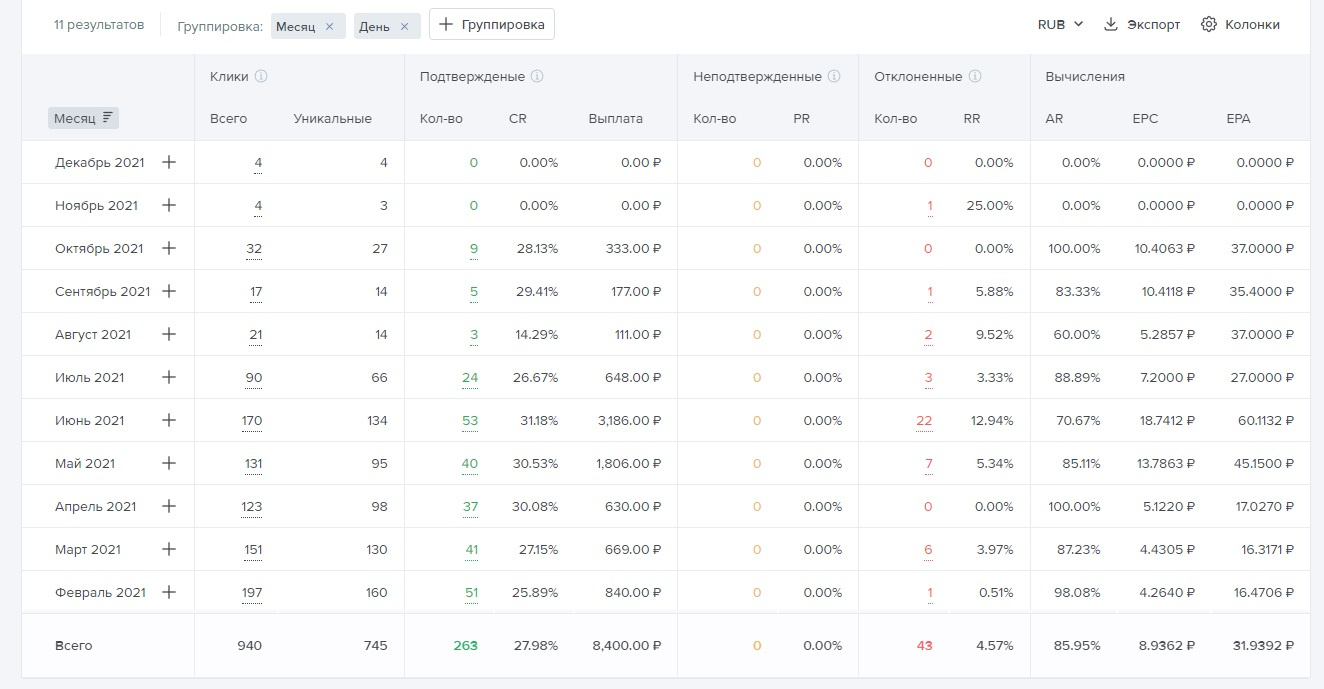Screen dimensions: 1324x689
Task: Expand the Май 2021 row
Action: (x=169, y=463)
